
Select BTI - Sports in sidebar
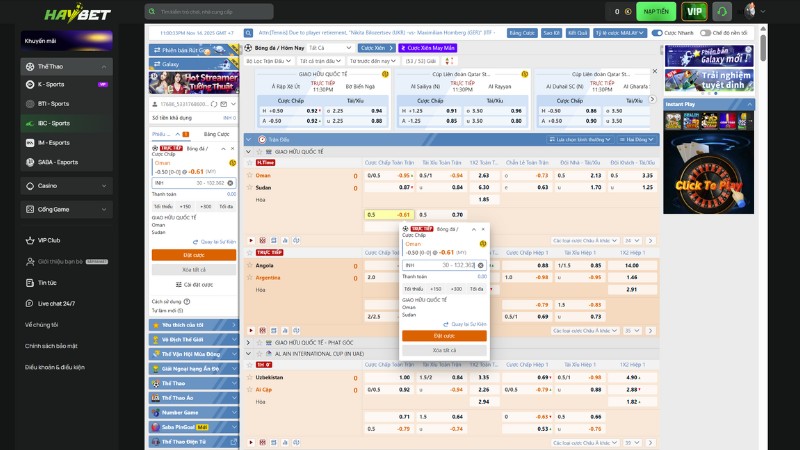67,104
